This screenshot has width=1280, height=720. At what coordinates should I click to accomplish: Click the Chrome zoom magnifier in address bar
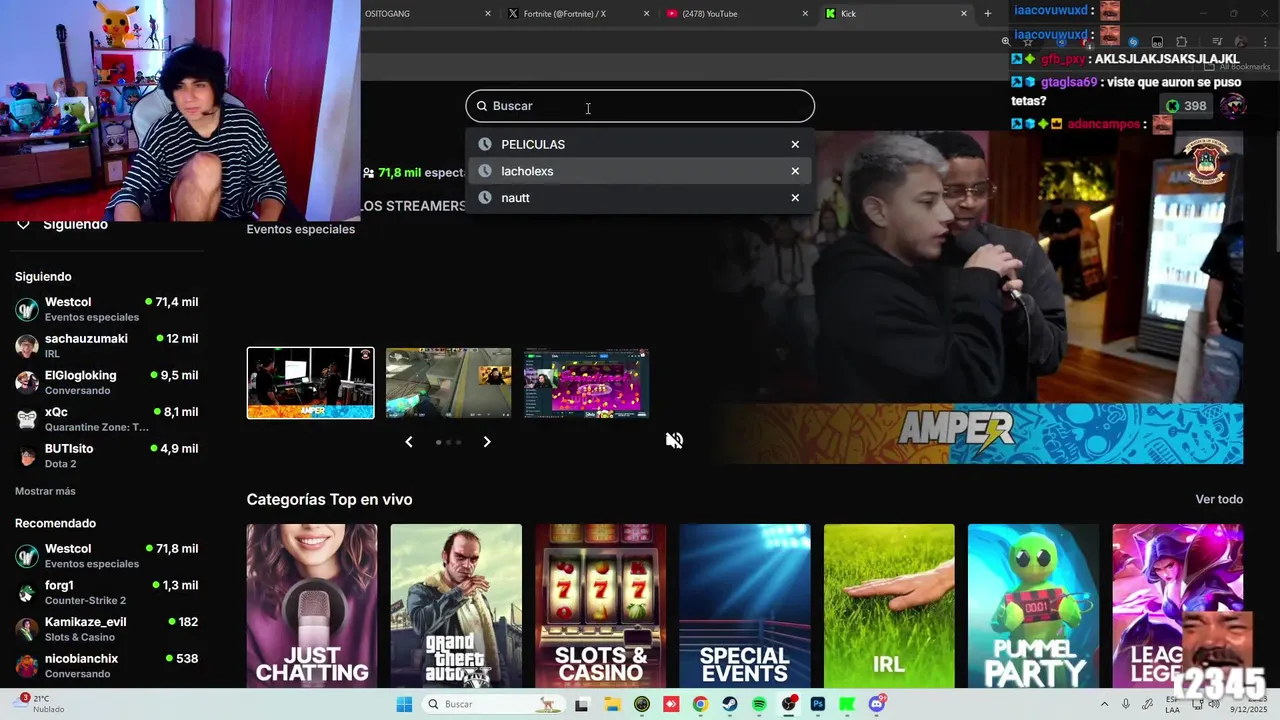1006,41
